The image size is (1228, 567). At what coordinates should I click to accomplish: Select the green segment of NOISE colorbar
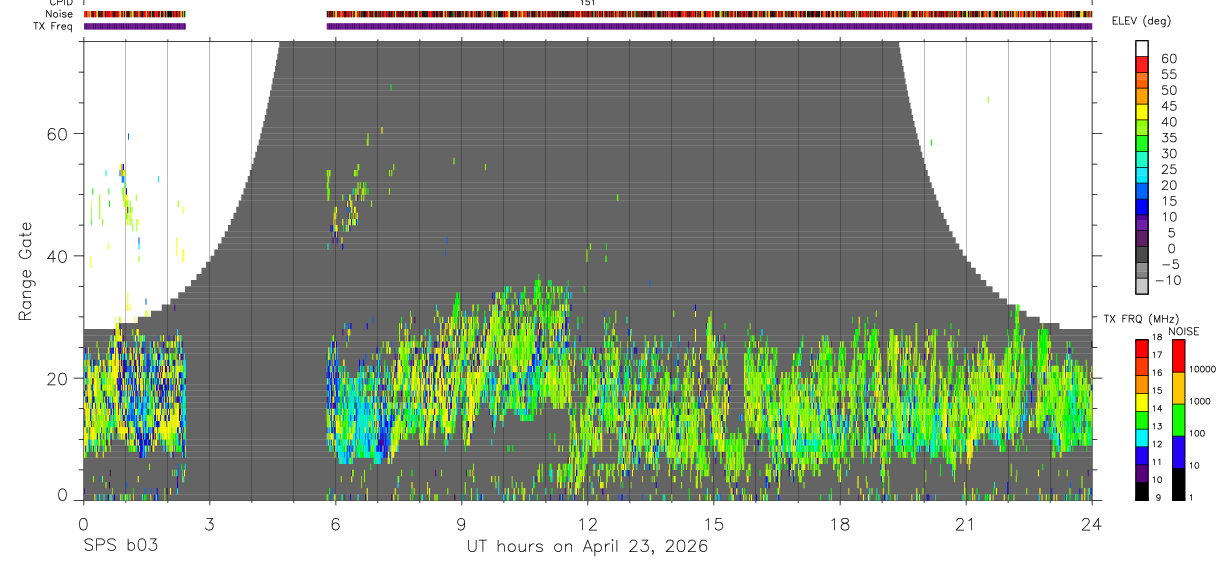[x=1179, y=419]
